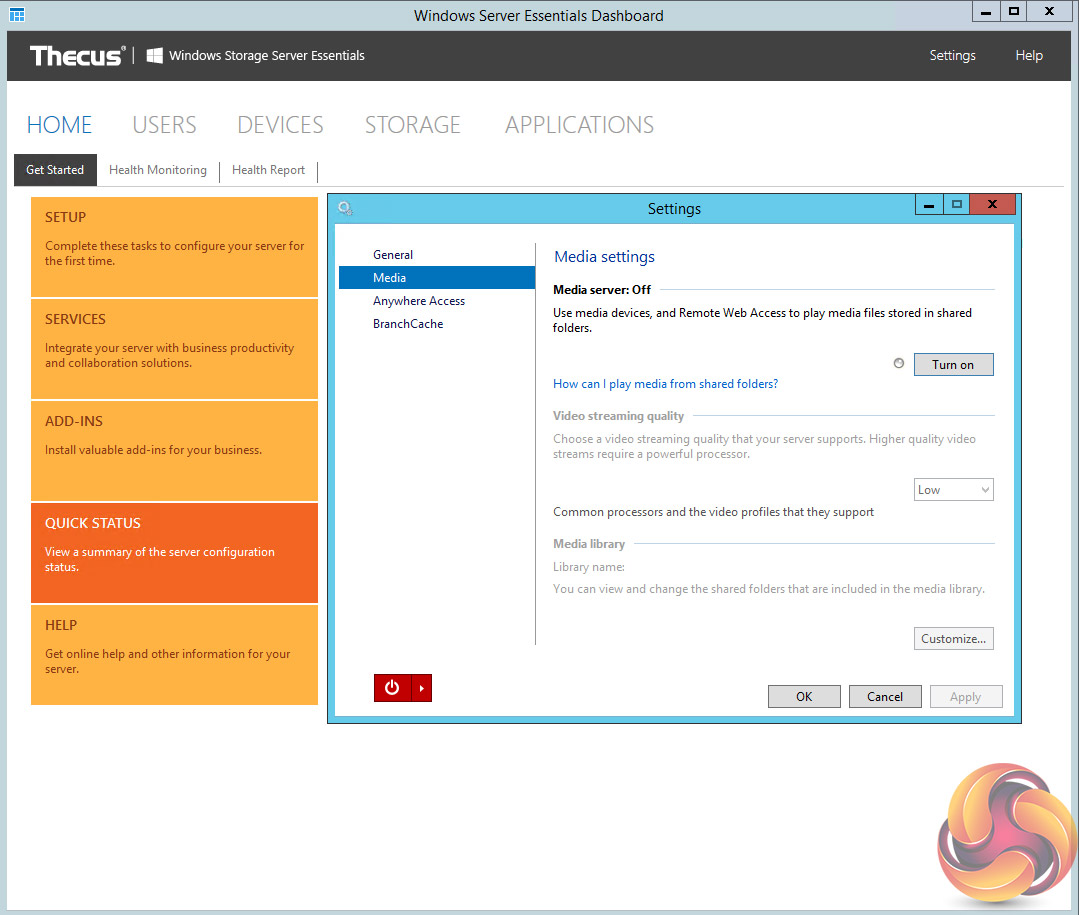
Task: Minimize the Settings dialog
Action: coord(929,205)
